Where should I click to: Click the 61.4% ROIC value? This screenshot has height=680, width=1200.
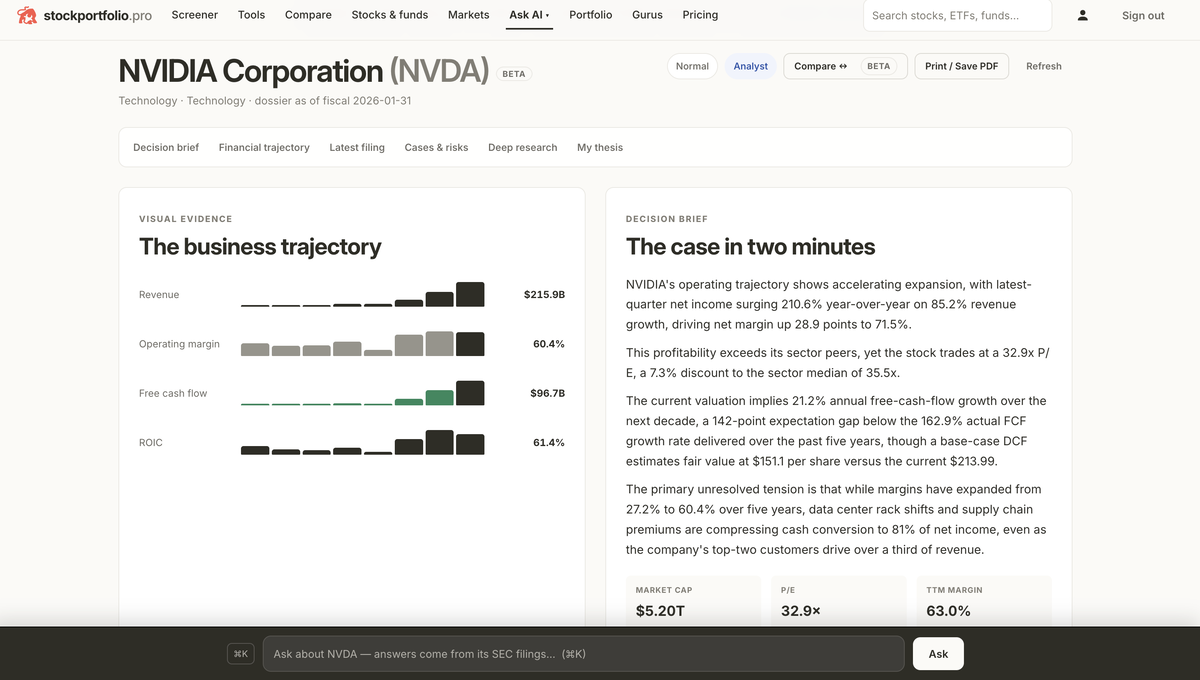(549, 442)
